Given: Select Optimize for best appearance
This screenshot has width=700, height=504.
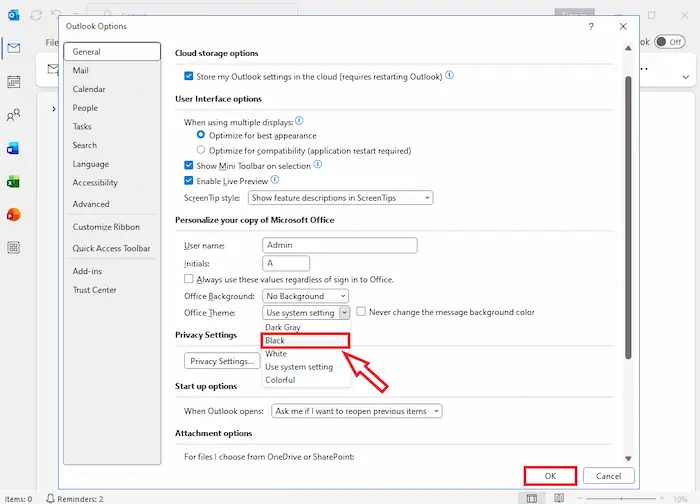Looking at the screenshot, I should 201,135.
